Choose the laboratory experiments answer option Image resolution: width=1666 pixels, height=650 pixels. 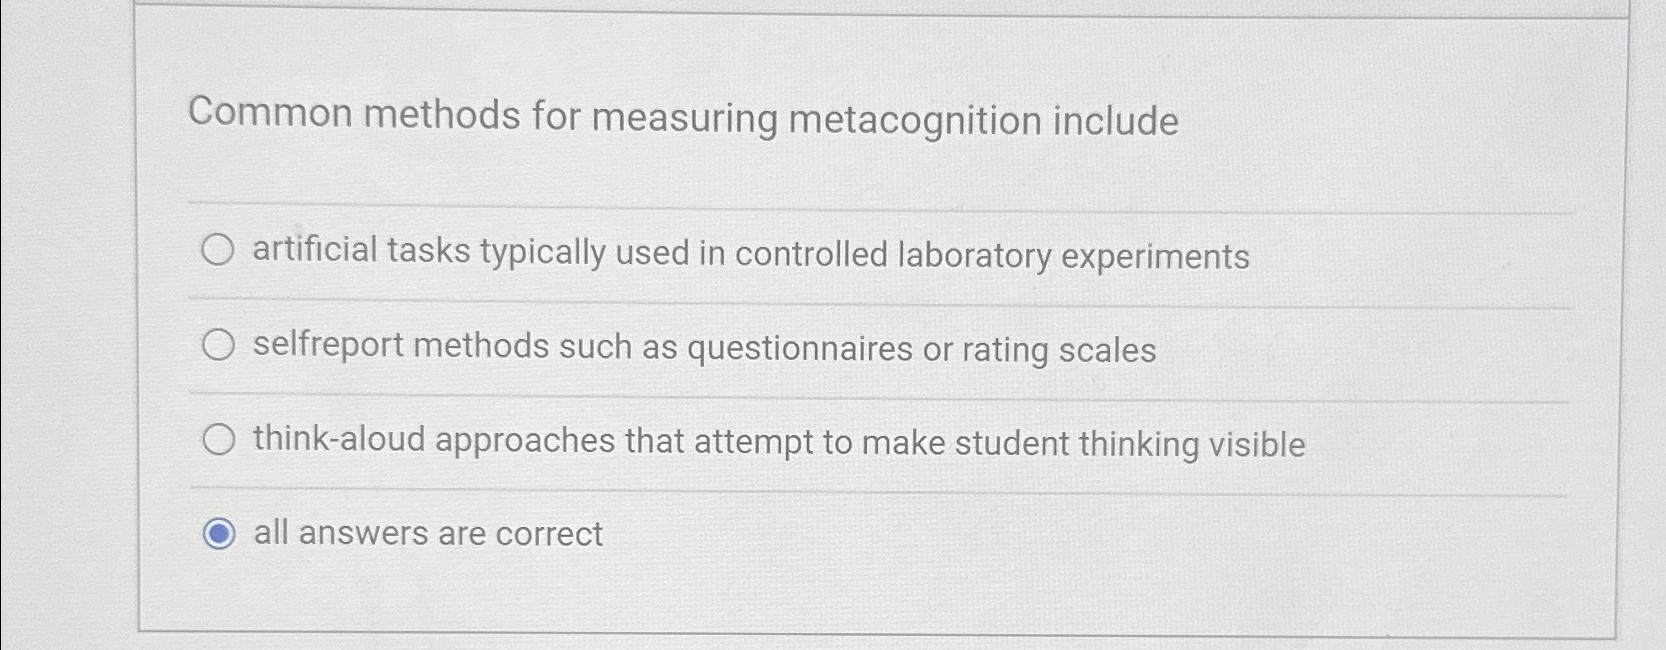point(750,255)
